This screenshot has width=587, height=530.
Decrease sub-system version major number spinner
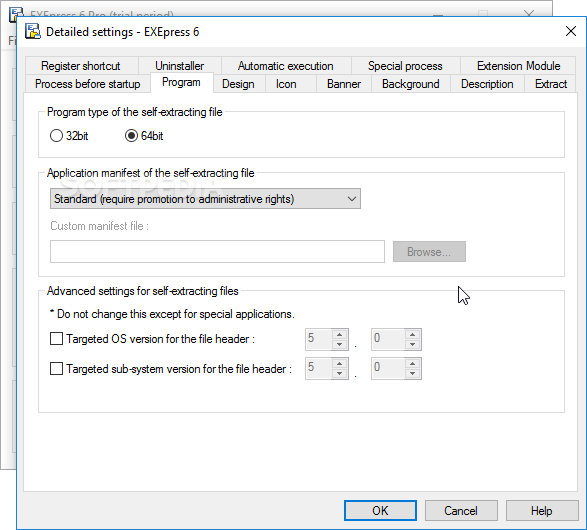tap(340, 373)
